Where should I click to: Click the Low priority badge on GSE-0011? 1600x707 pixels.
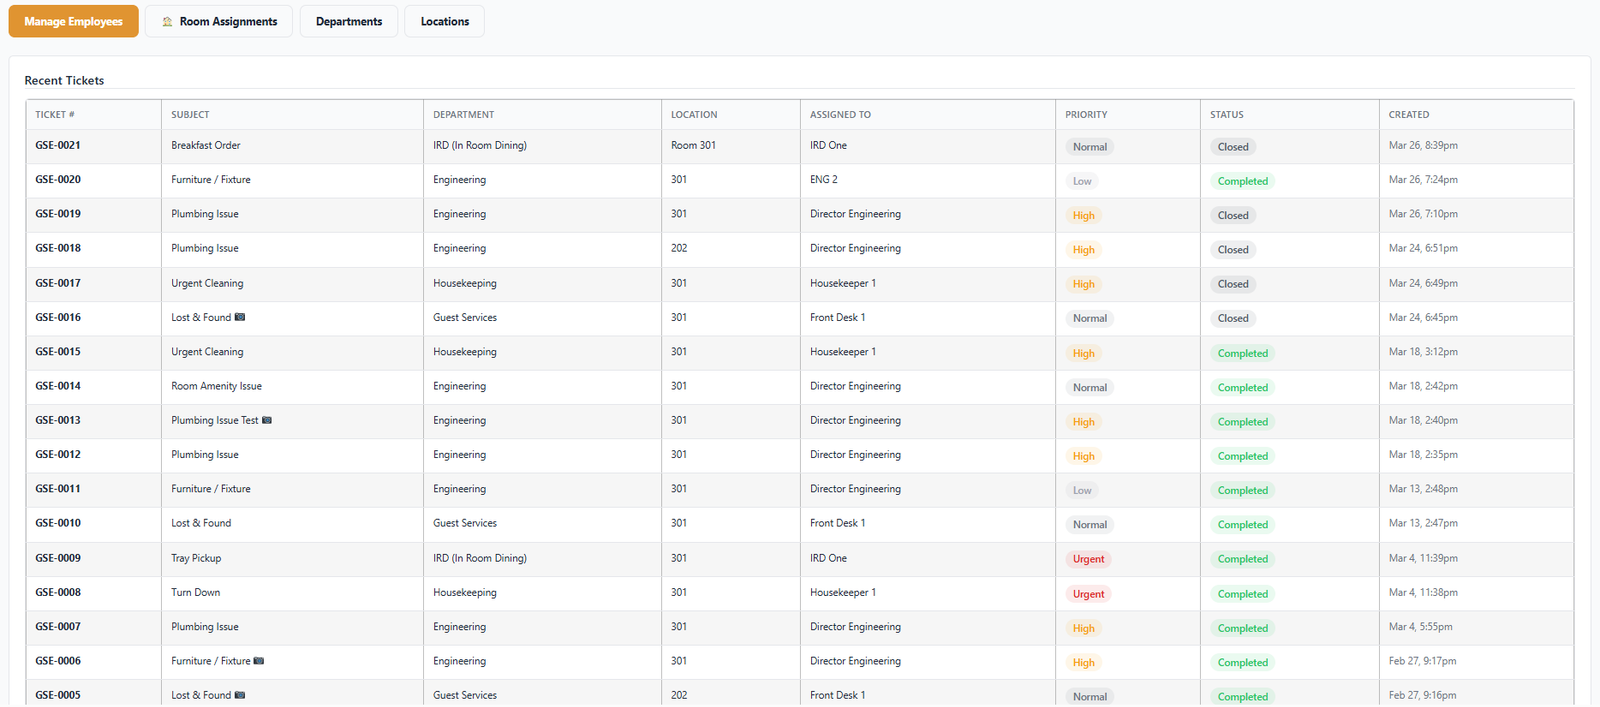click(1082, 491)
